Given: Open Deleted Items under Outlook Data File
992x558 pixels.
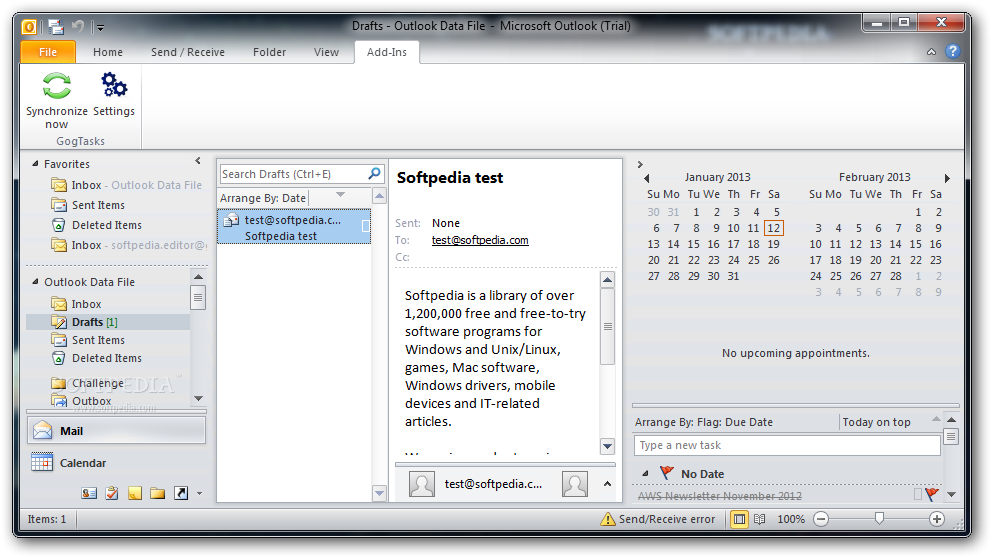Looking at the screenshot, I should [97, 358].
